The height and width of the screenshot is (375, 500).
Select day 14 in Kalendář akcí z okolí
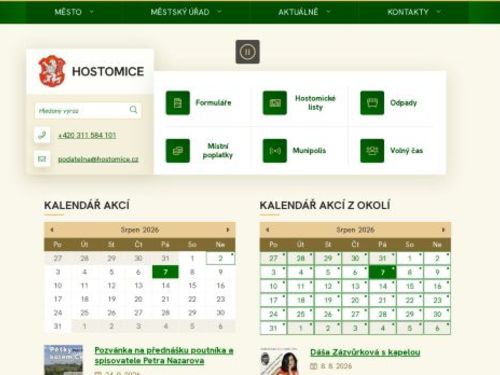pyautogui.click(x=382, y=286)
